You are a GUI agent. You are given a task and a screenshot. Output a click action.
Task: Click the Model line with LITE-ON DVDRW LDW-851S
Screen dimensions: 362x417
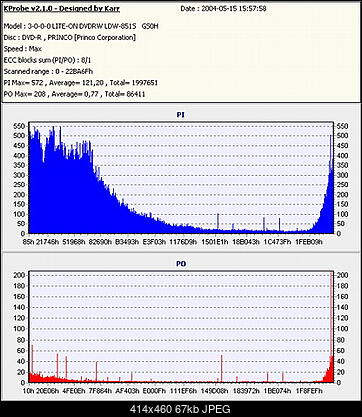point(81,26)
